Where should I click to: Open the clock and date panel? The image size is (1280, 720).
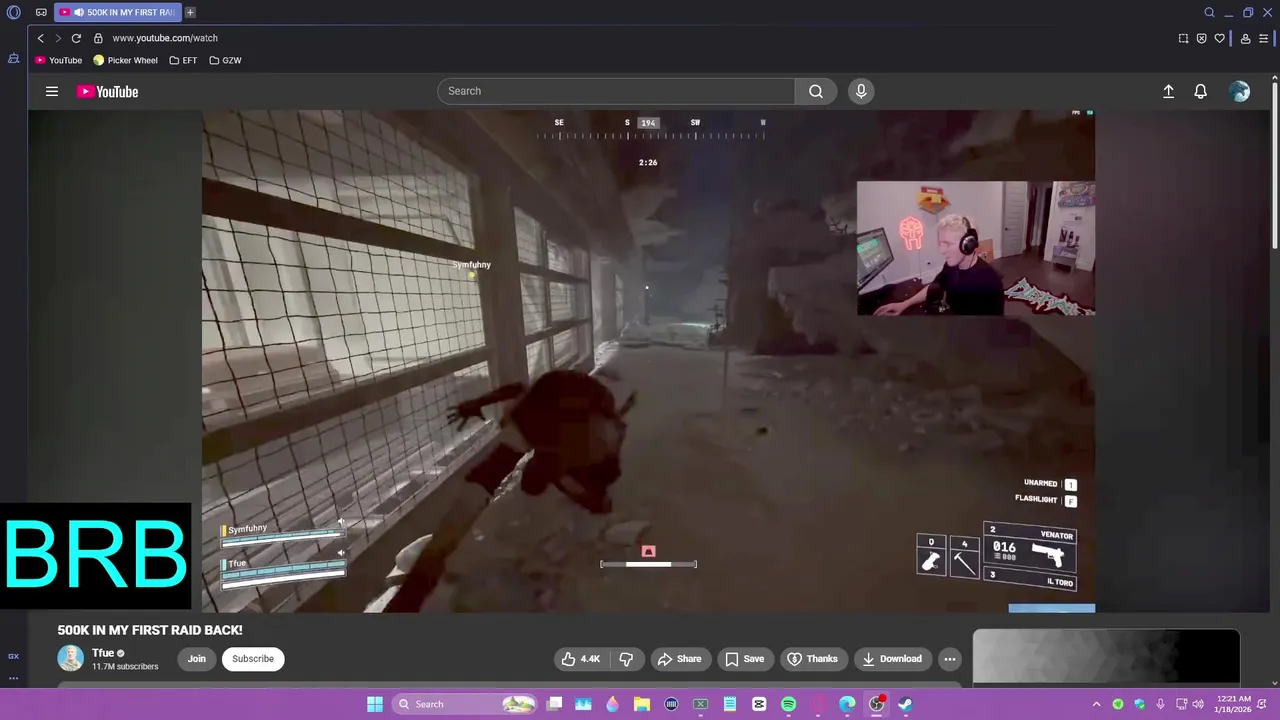click(1234, 704)
